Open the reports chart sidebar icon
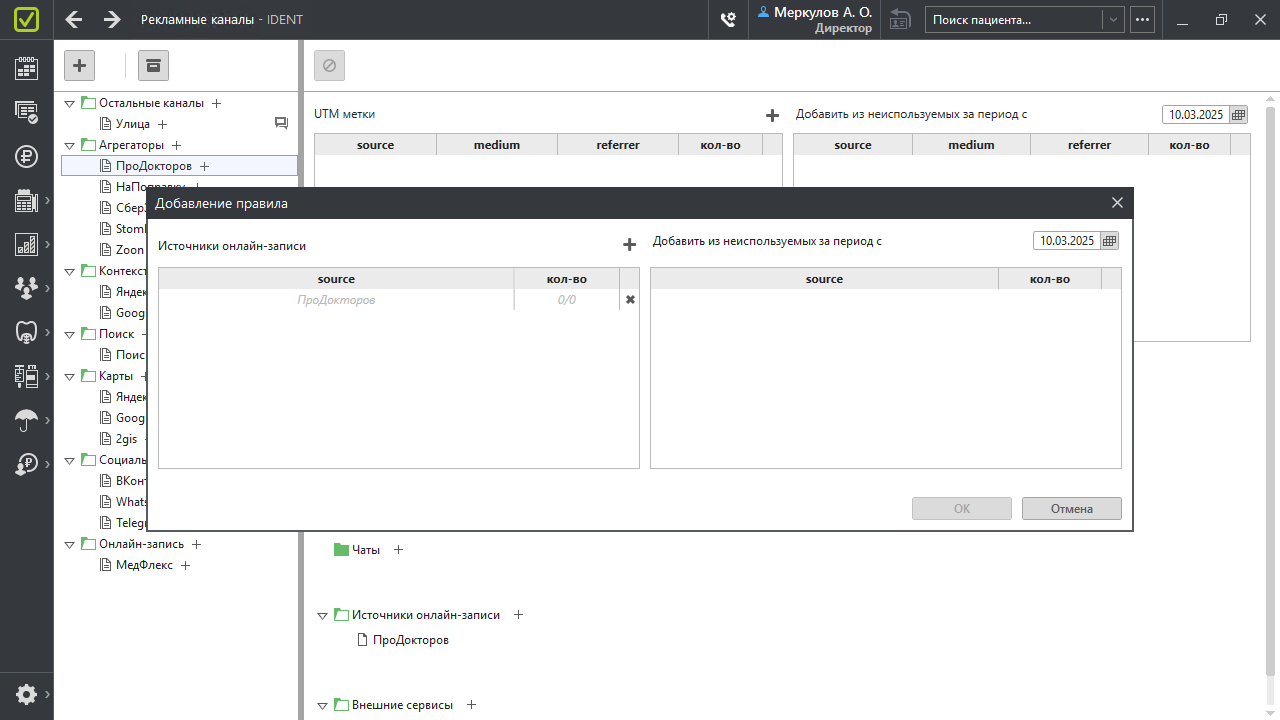1280x720 pixels. pyautogui.click(x=27, y=244)
